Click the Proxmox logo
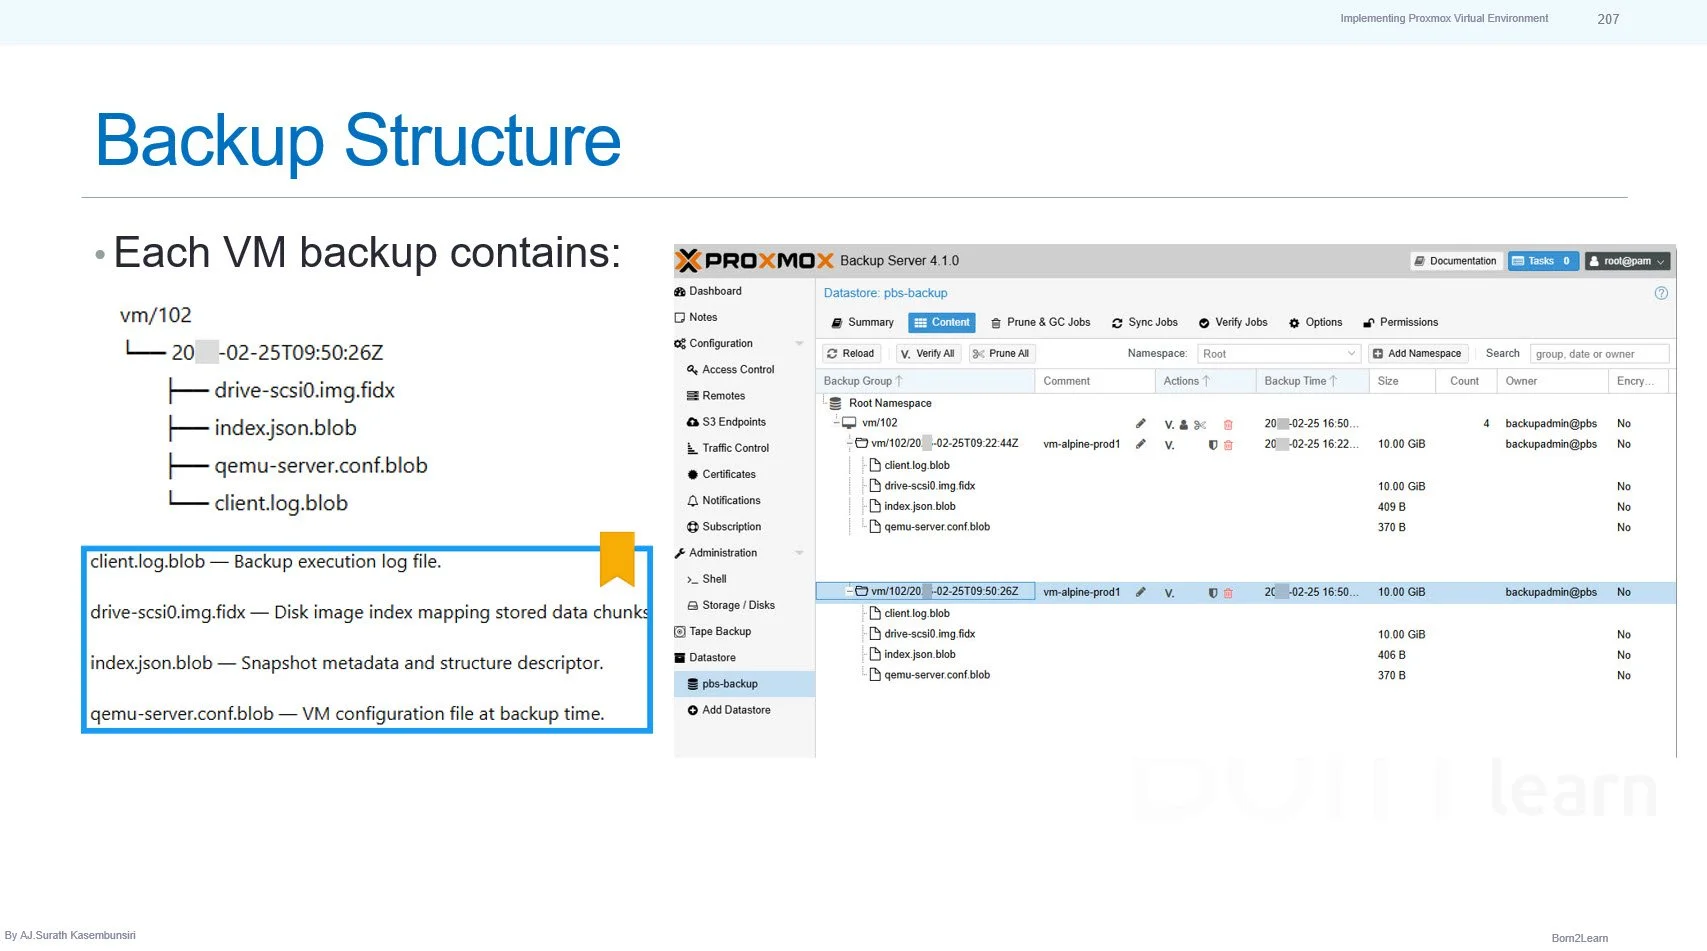The image size is (1707, 951). (x=755, y=261)
